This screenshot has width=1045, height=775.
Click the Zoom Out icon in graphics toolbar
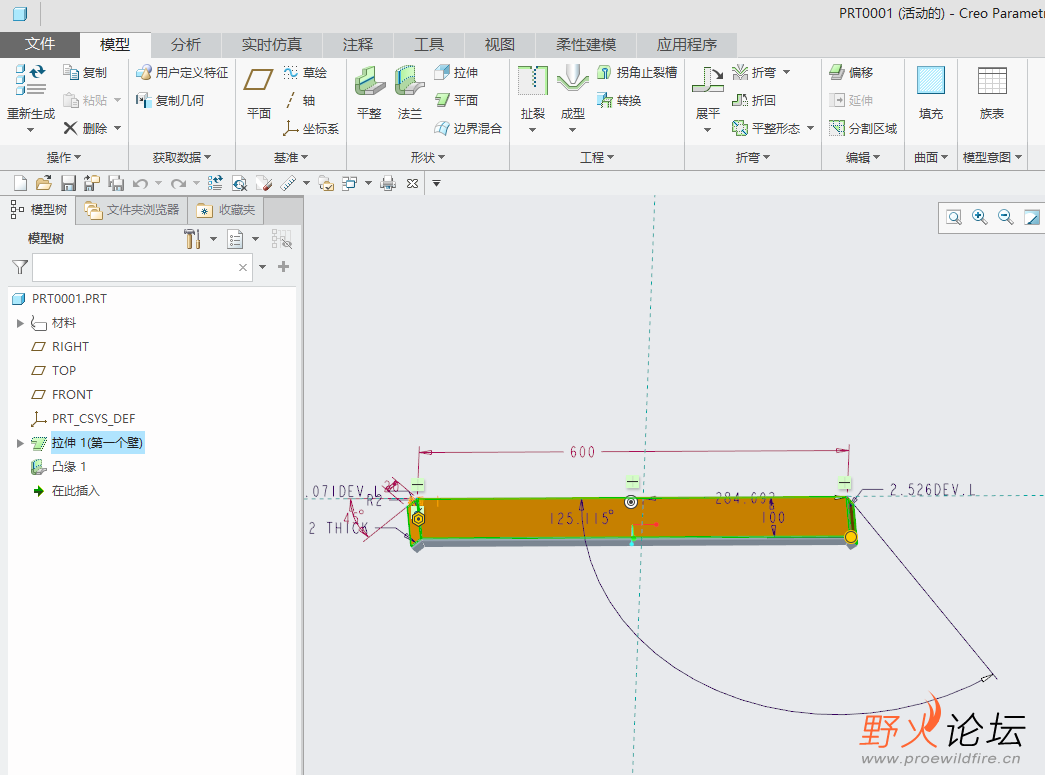click(x=1006, y=217)
